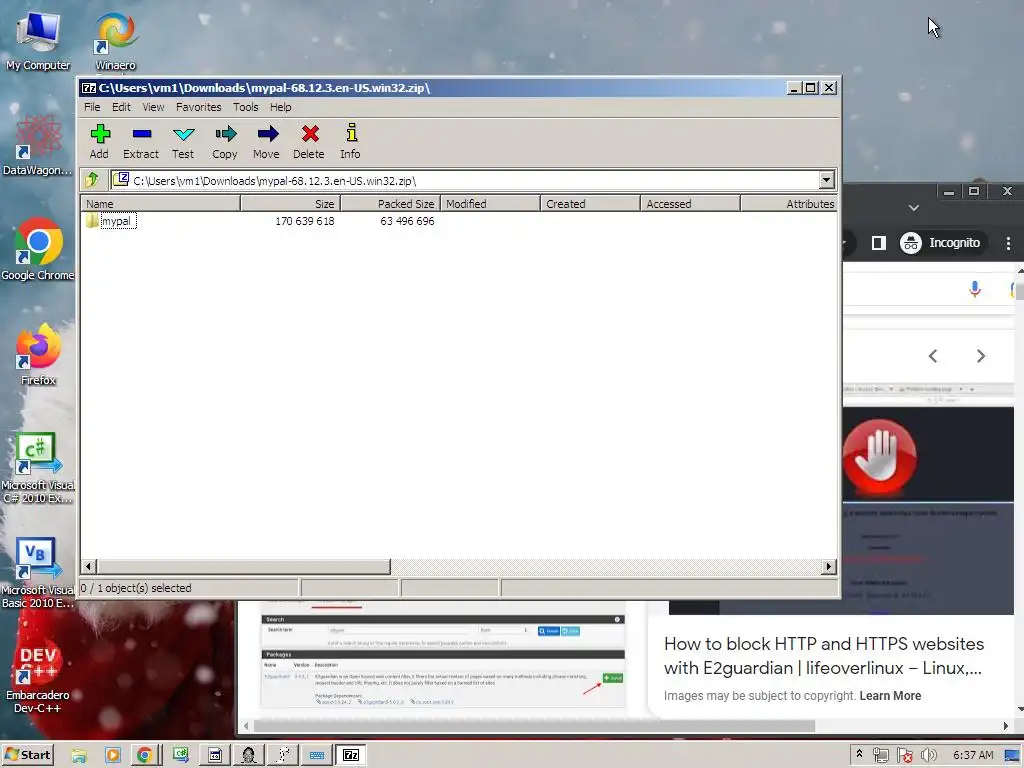This screenshot has height=768, width=1024.
Task: Open the Learn More copyright link
Action: 890,696
